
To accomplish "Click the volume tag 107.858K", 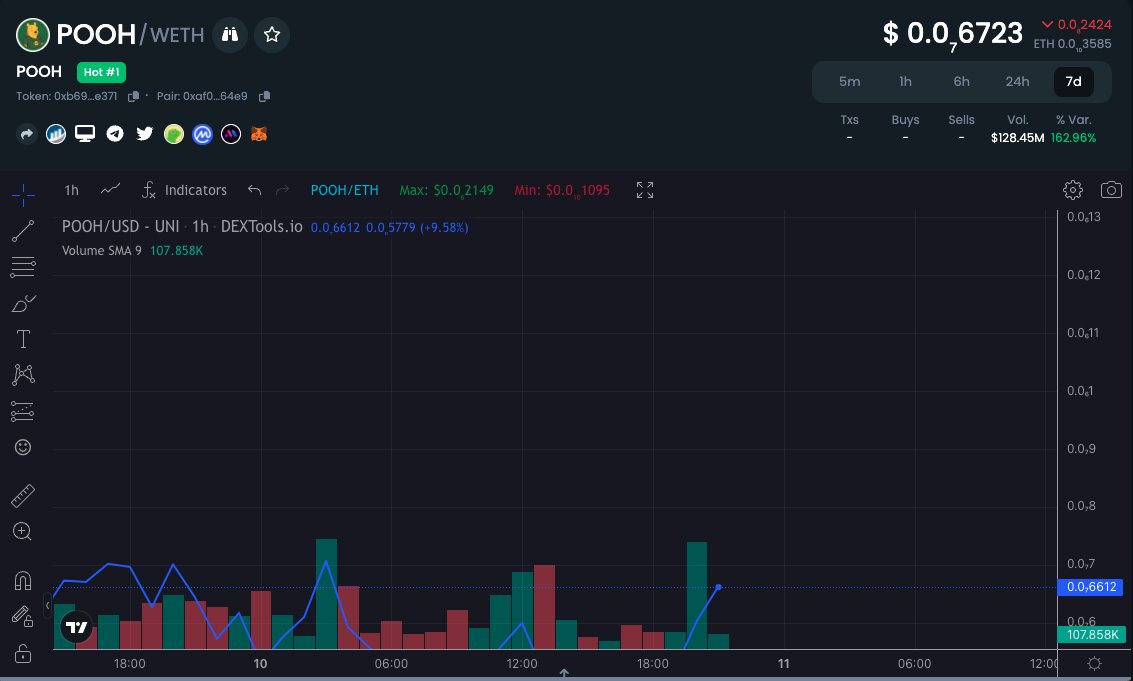I will pyautogui.click(x=1092, y=635).
